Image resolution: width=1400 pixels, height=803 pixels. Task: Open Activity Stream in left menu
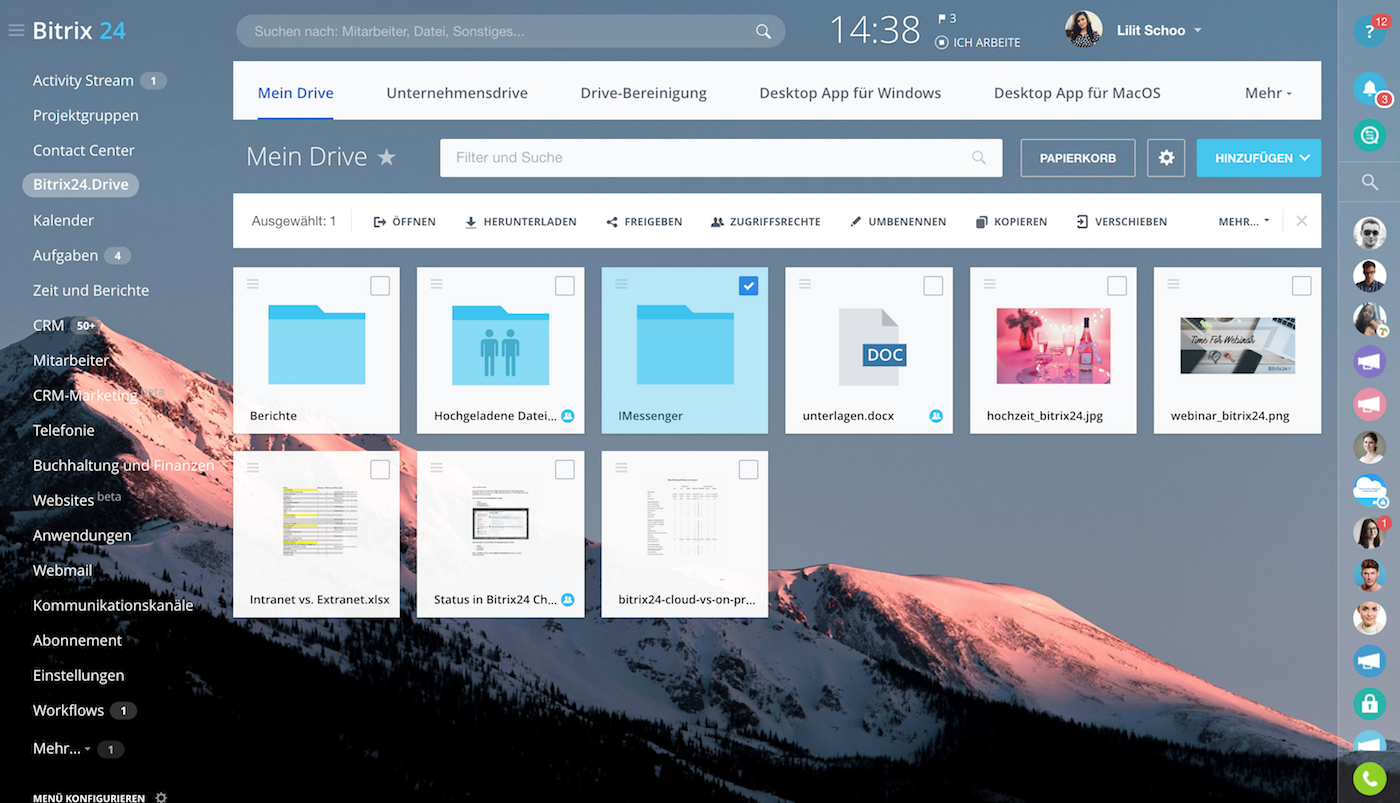[83, 80]
